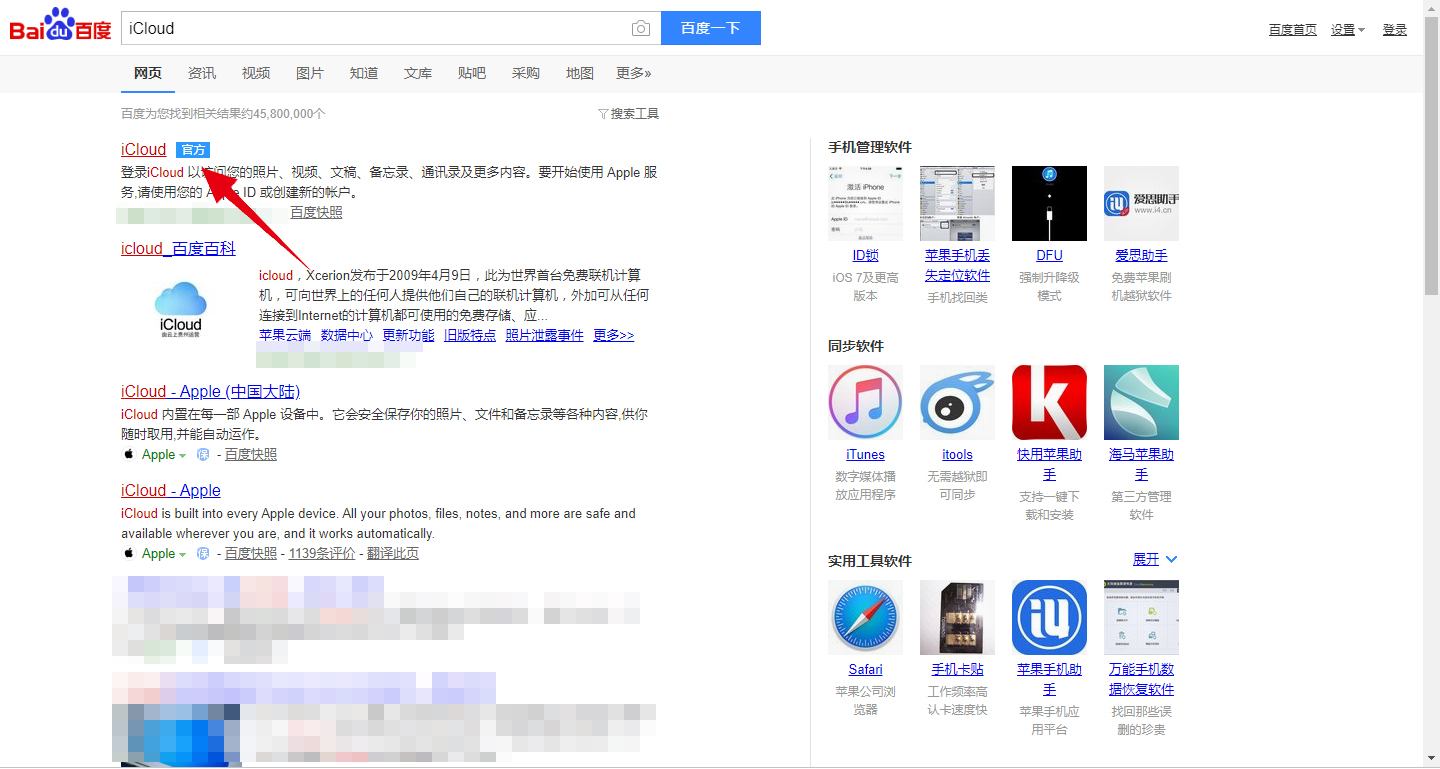The height and width of the screenshot is (769, 1440).
Task: Click the 海马苹果助手 teal icon
Action: click(x=1141, y=402)
